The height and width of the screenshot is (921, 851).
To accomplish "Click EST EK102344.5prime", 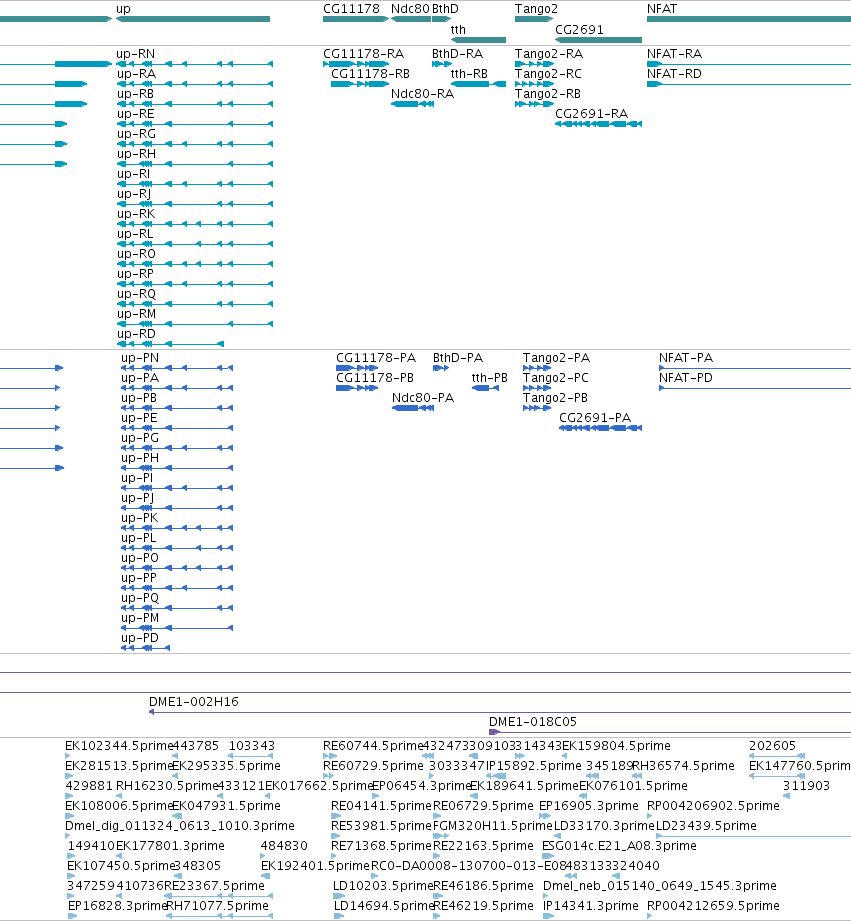I will [x=119, y=746].
